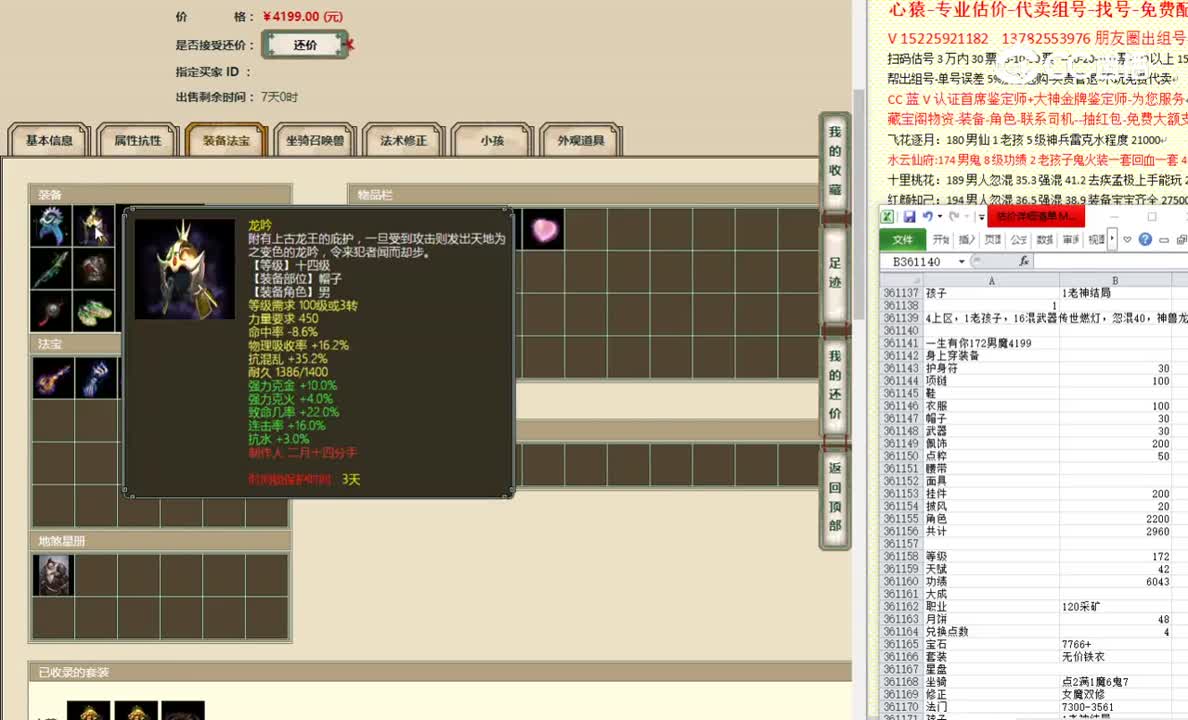
Task: Open the green 文件 menu in Excel
Action: [x=902, y=238]
